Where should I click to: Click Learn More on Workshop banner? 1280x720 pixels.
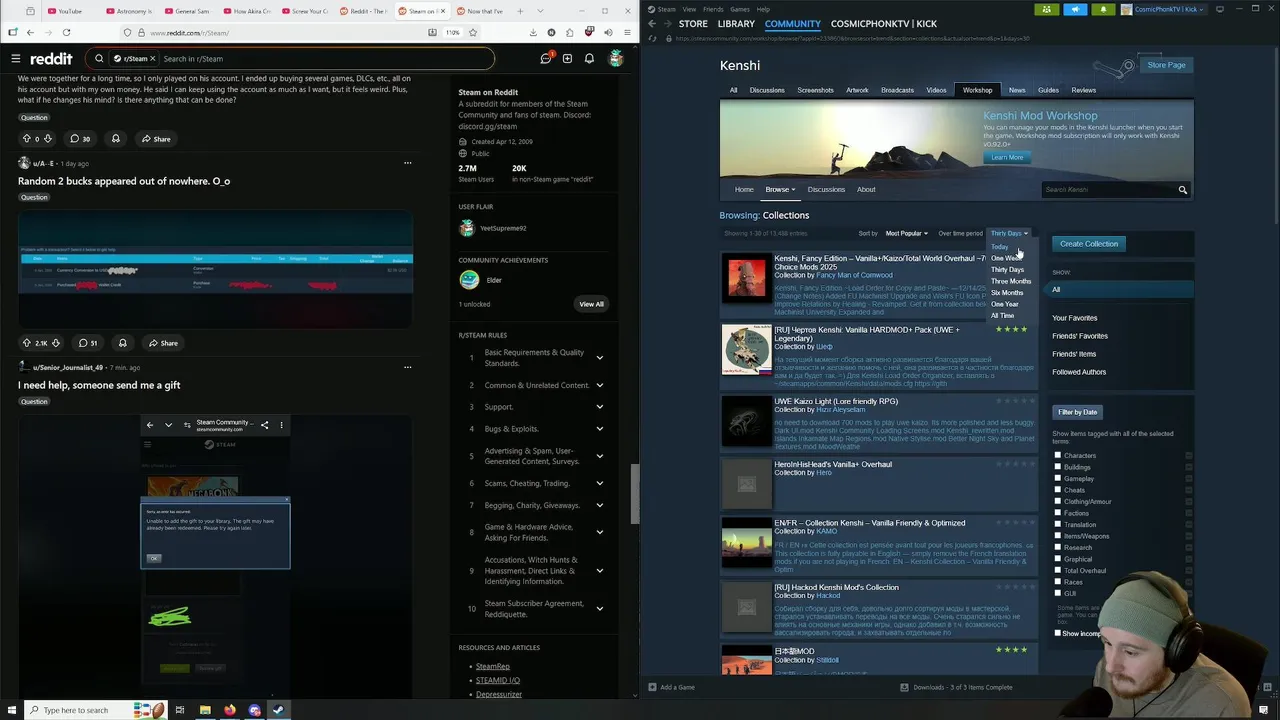[1007, 157]
